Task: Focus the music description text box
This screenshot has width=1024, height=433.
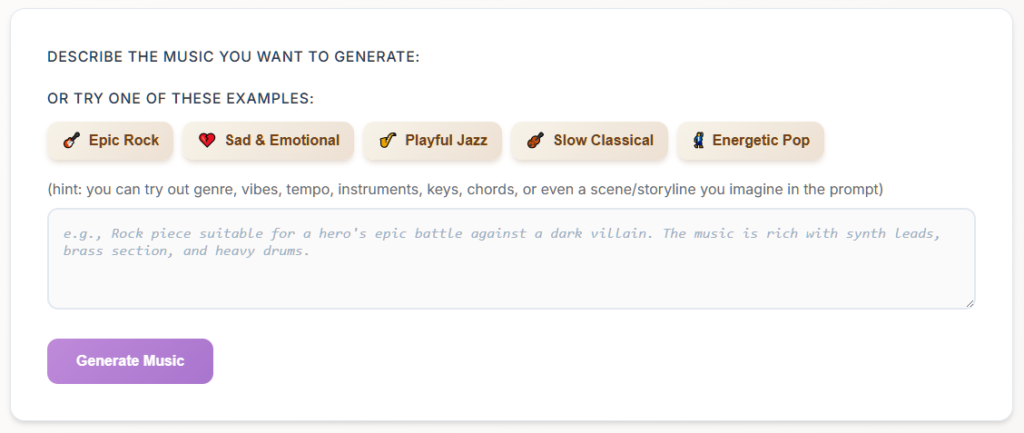Action: coord(511,280)
